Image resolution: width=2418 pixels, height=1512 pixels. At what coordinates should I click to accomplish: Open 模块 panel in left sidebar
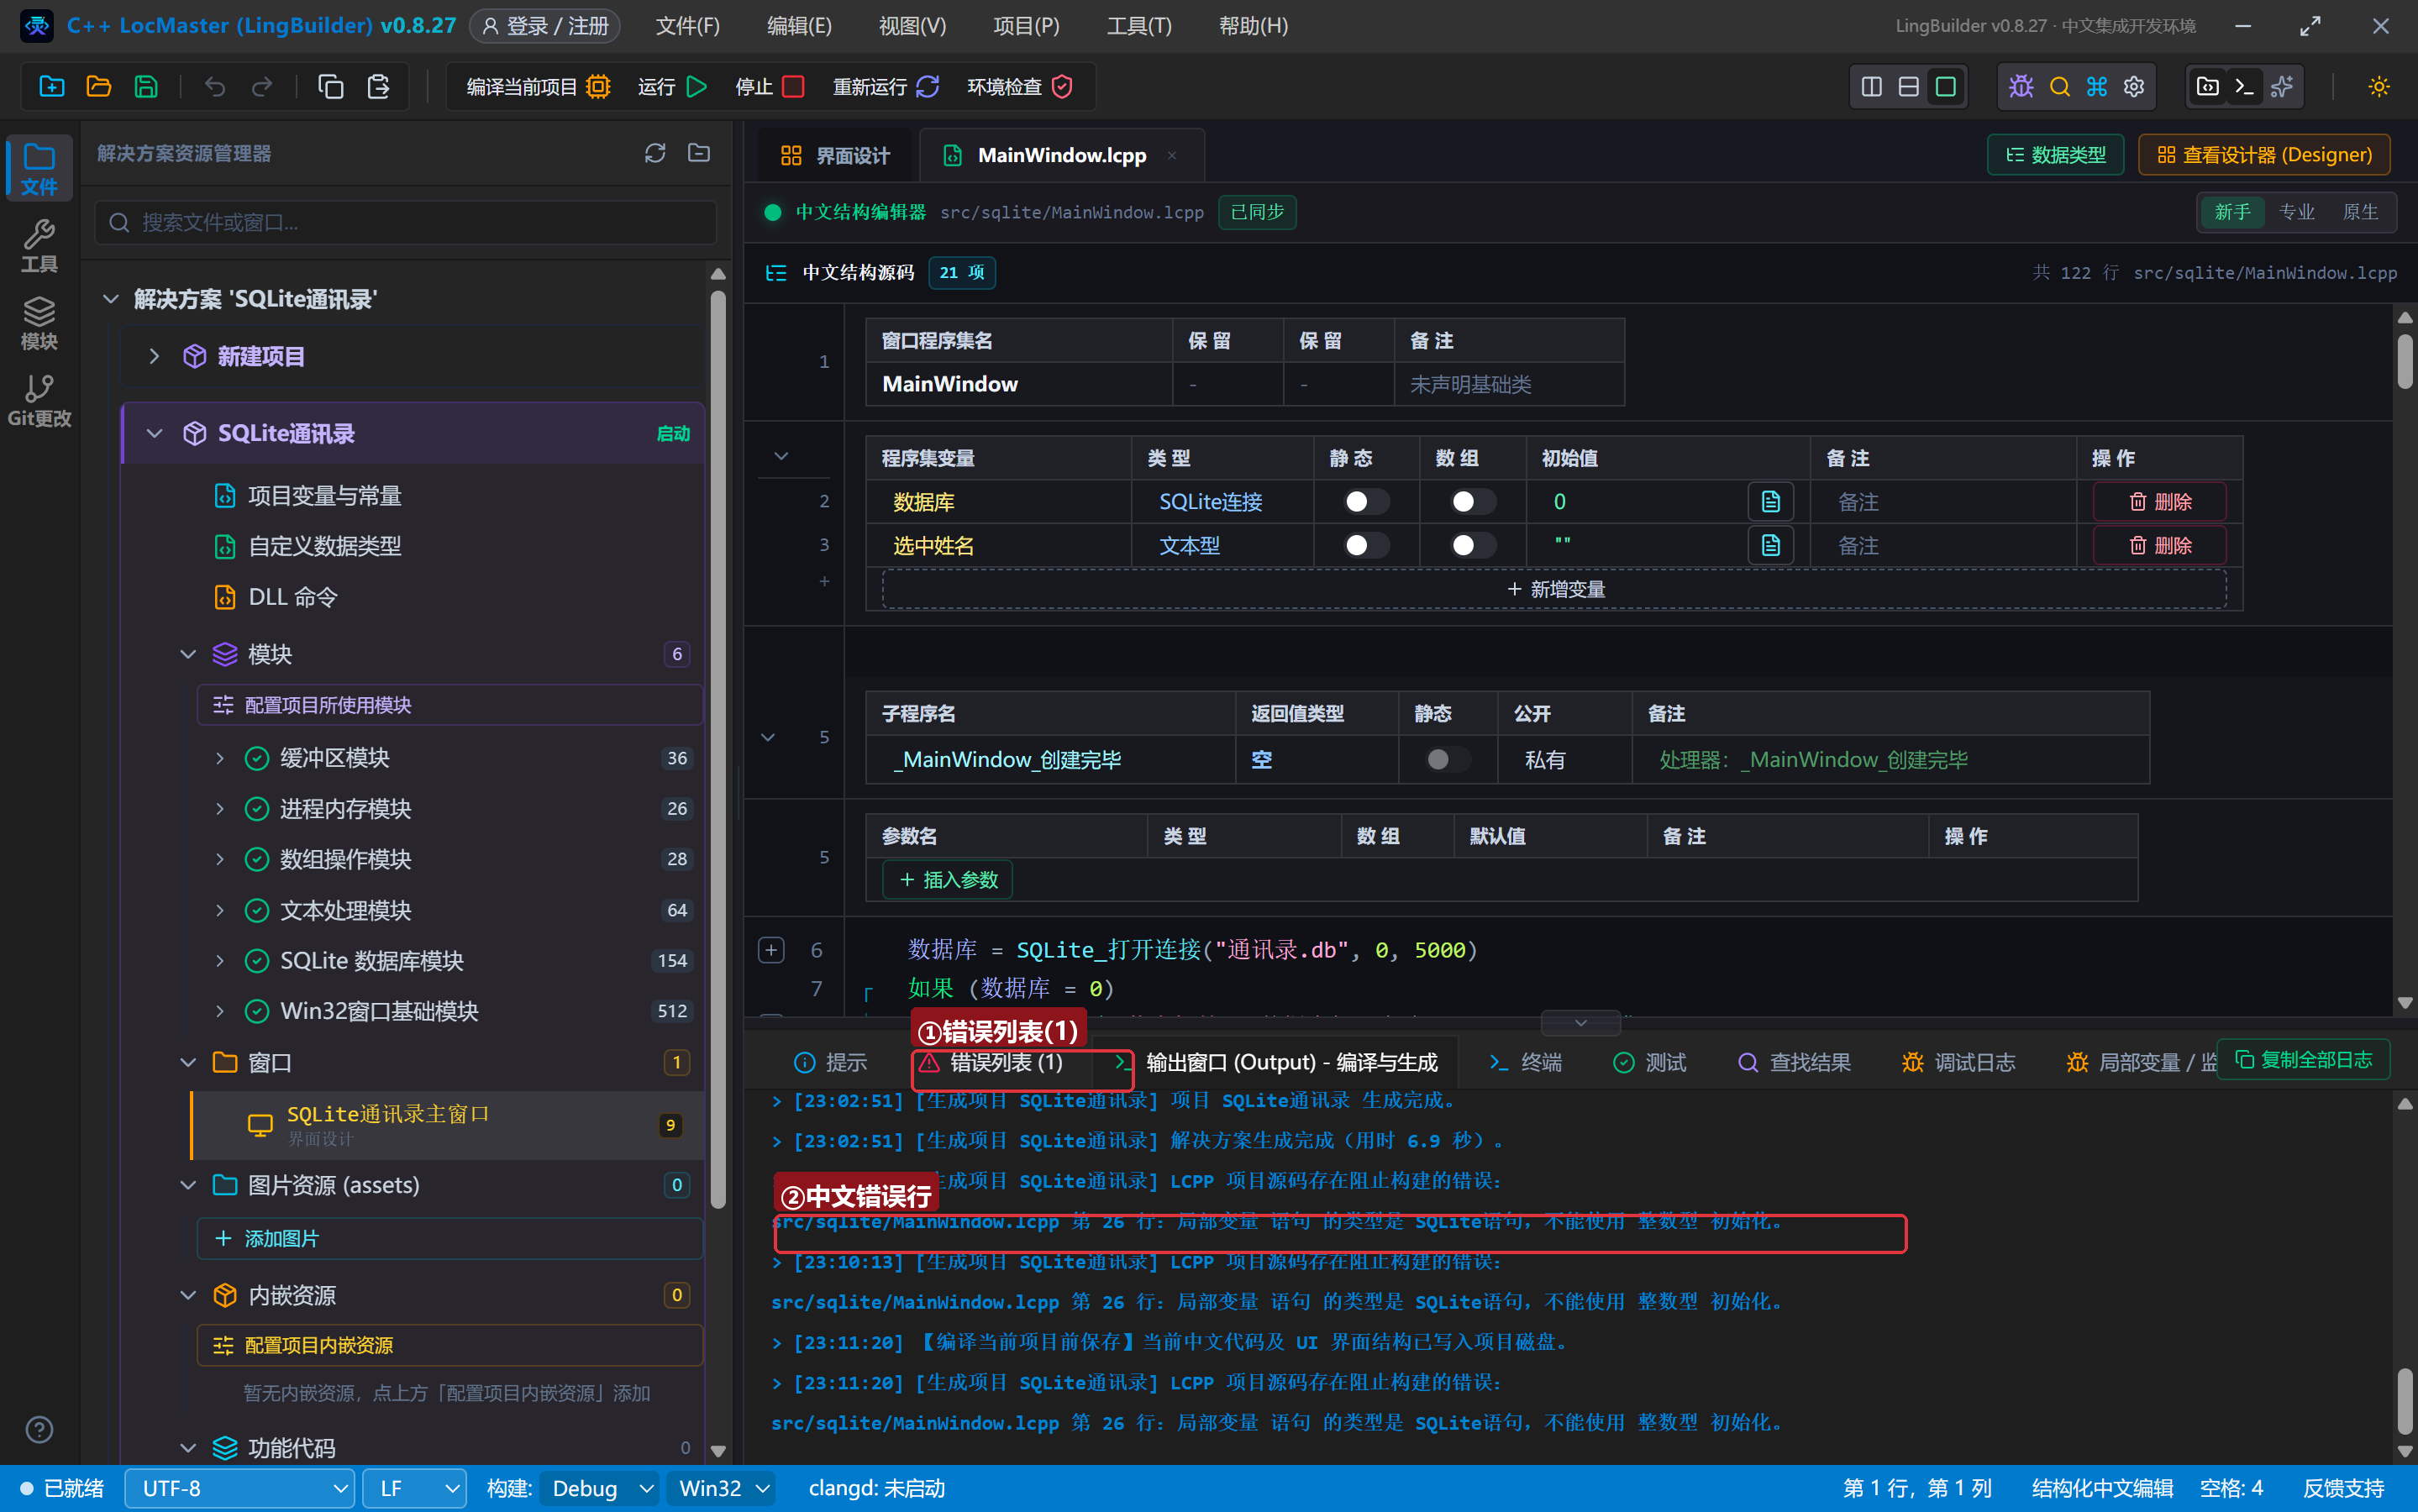[39, 323]
